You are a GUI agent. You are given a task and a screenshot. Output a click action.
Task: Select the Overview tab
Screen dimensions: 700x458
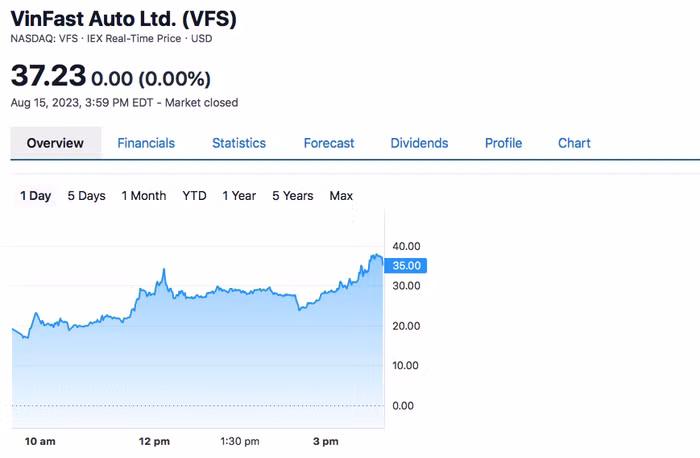coord(55,143)
